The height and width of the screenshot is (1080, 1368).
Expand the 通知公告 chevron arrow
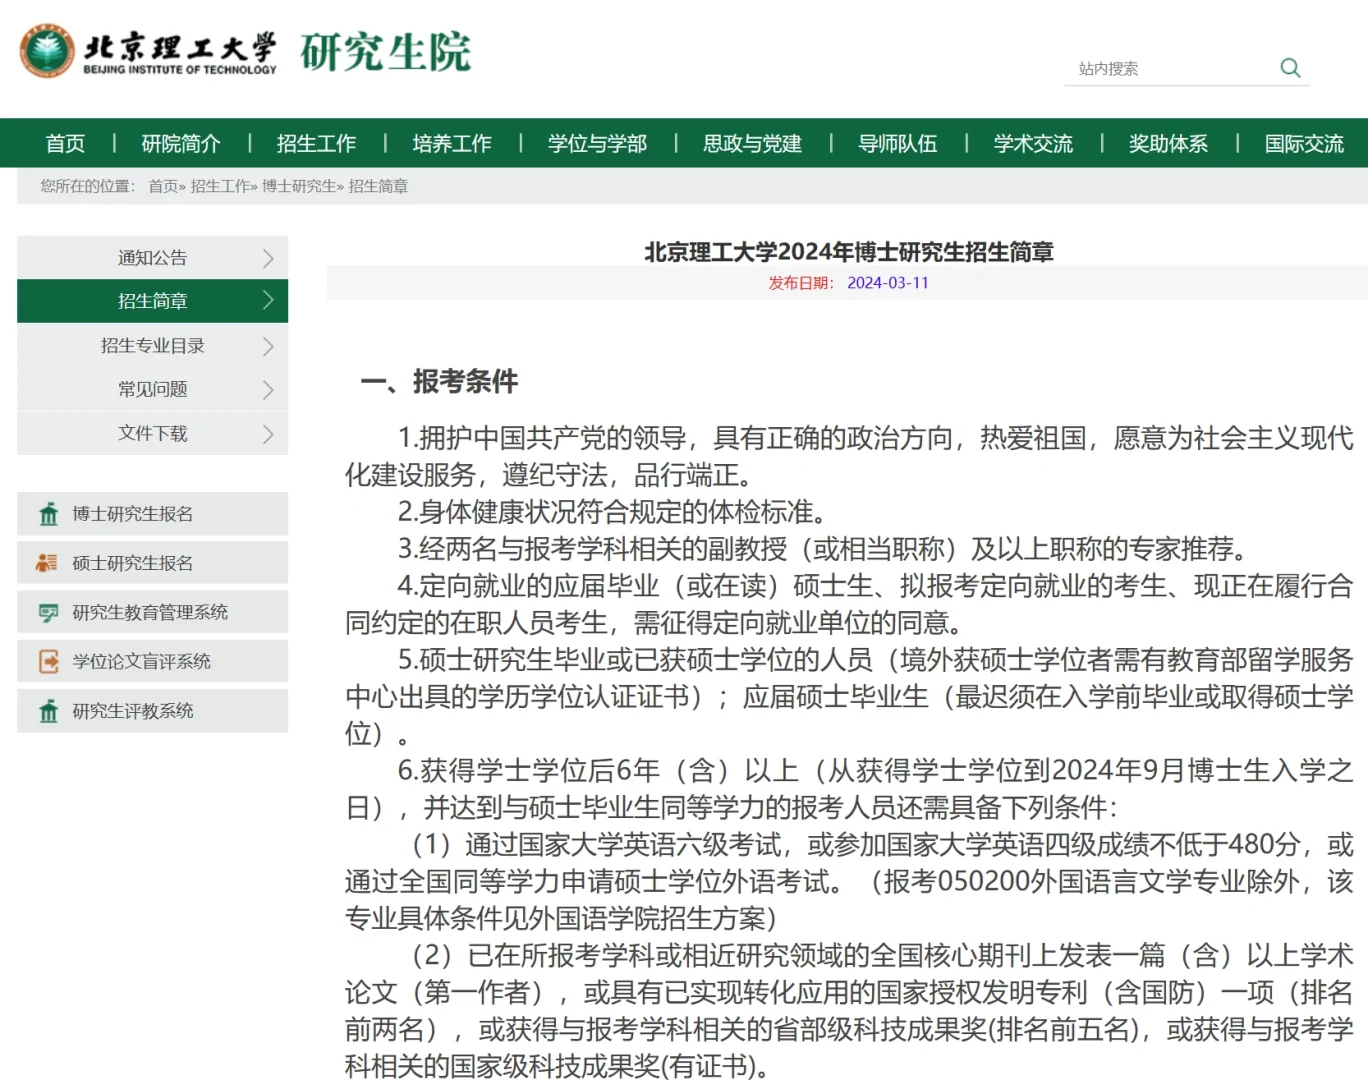coord(267,258)
